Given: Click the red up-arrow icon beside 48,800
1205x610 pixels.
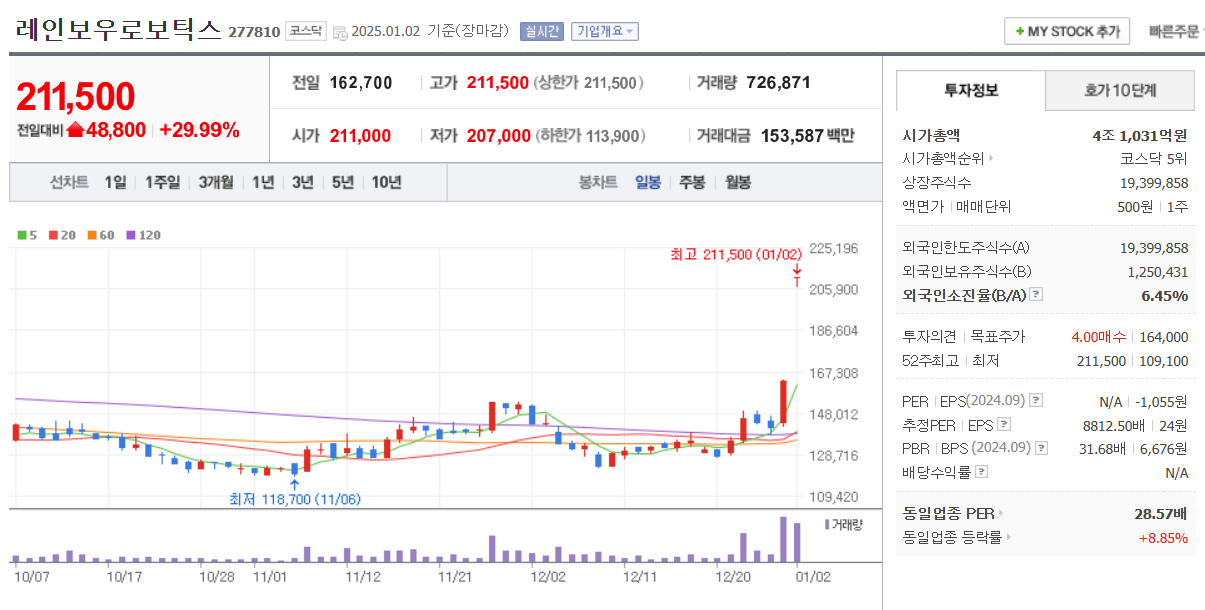Looking at the screenshot, I should click(x=75, y=130).
